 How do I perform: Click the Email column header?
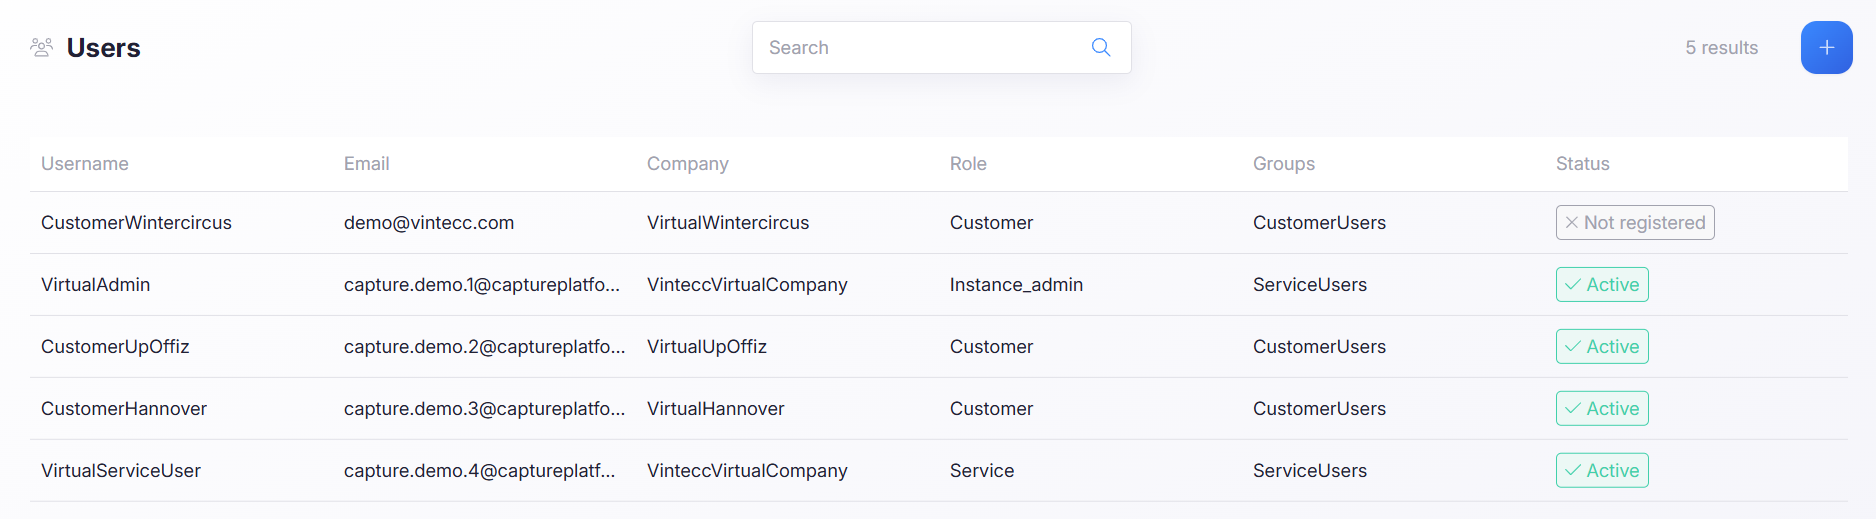pyautogui.click(x=367, y=164)
